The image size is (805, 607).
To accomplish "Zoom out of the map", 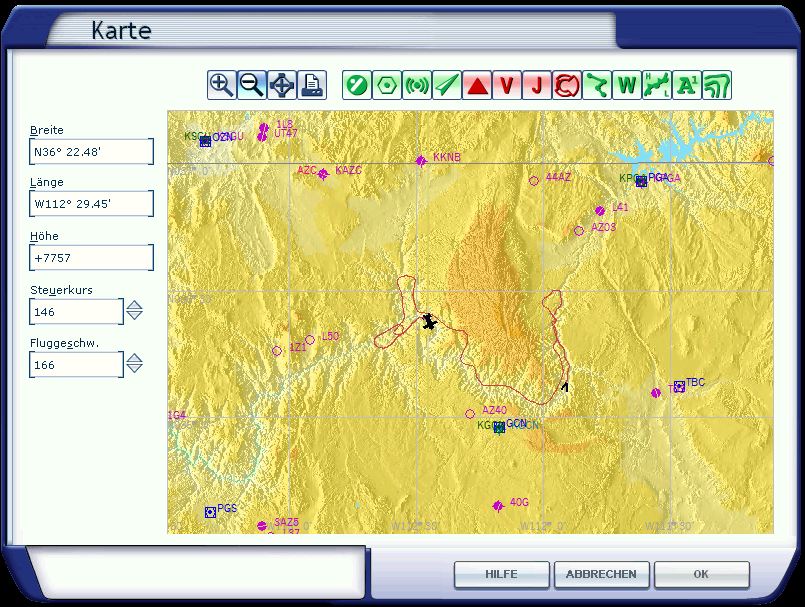I will pos(252,85).
